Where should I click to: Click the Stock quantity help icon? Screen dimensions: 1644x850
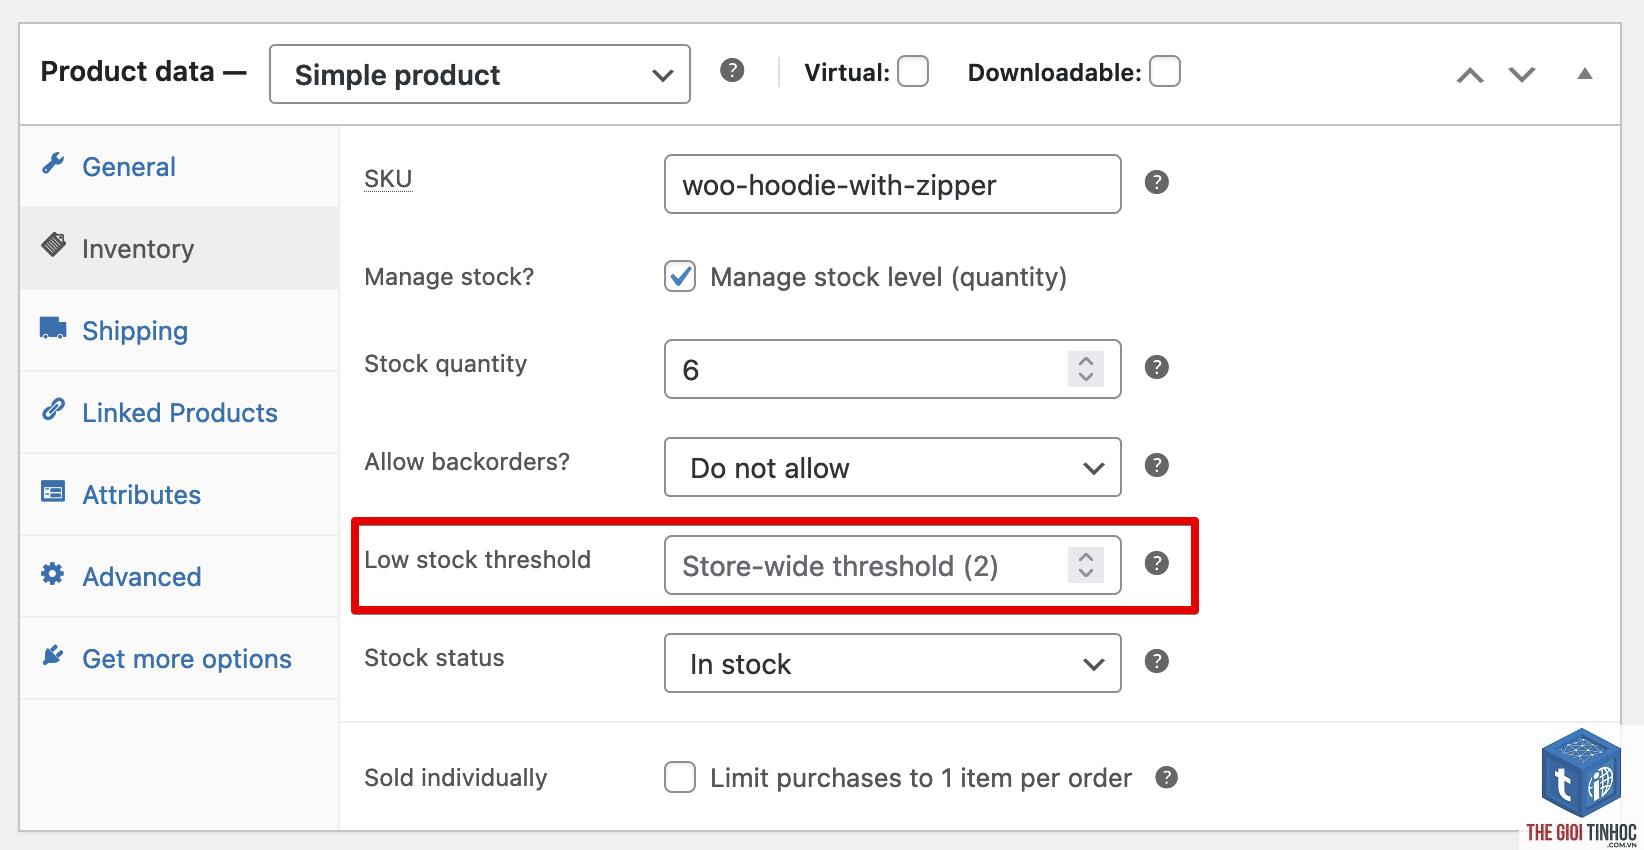coord(1156,367)
